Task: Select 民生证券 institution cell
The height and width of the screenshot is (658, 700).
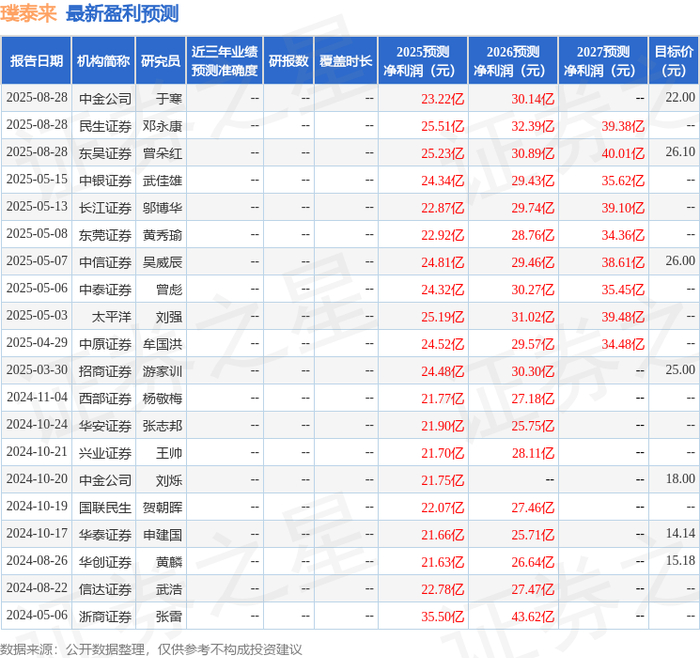Action: pos(105,126)
